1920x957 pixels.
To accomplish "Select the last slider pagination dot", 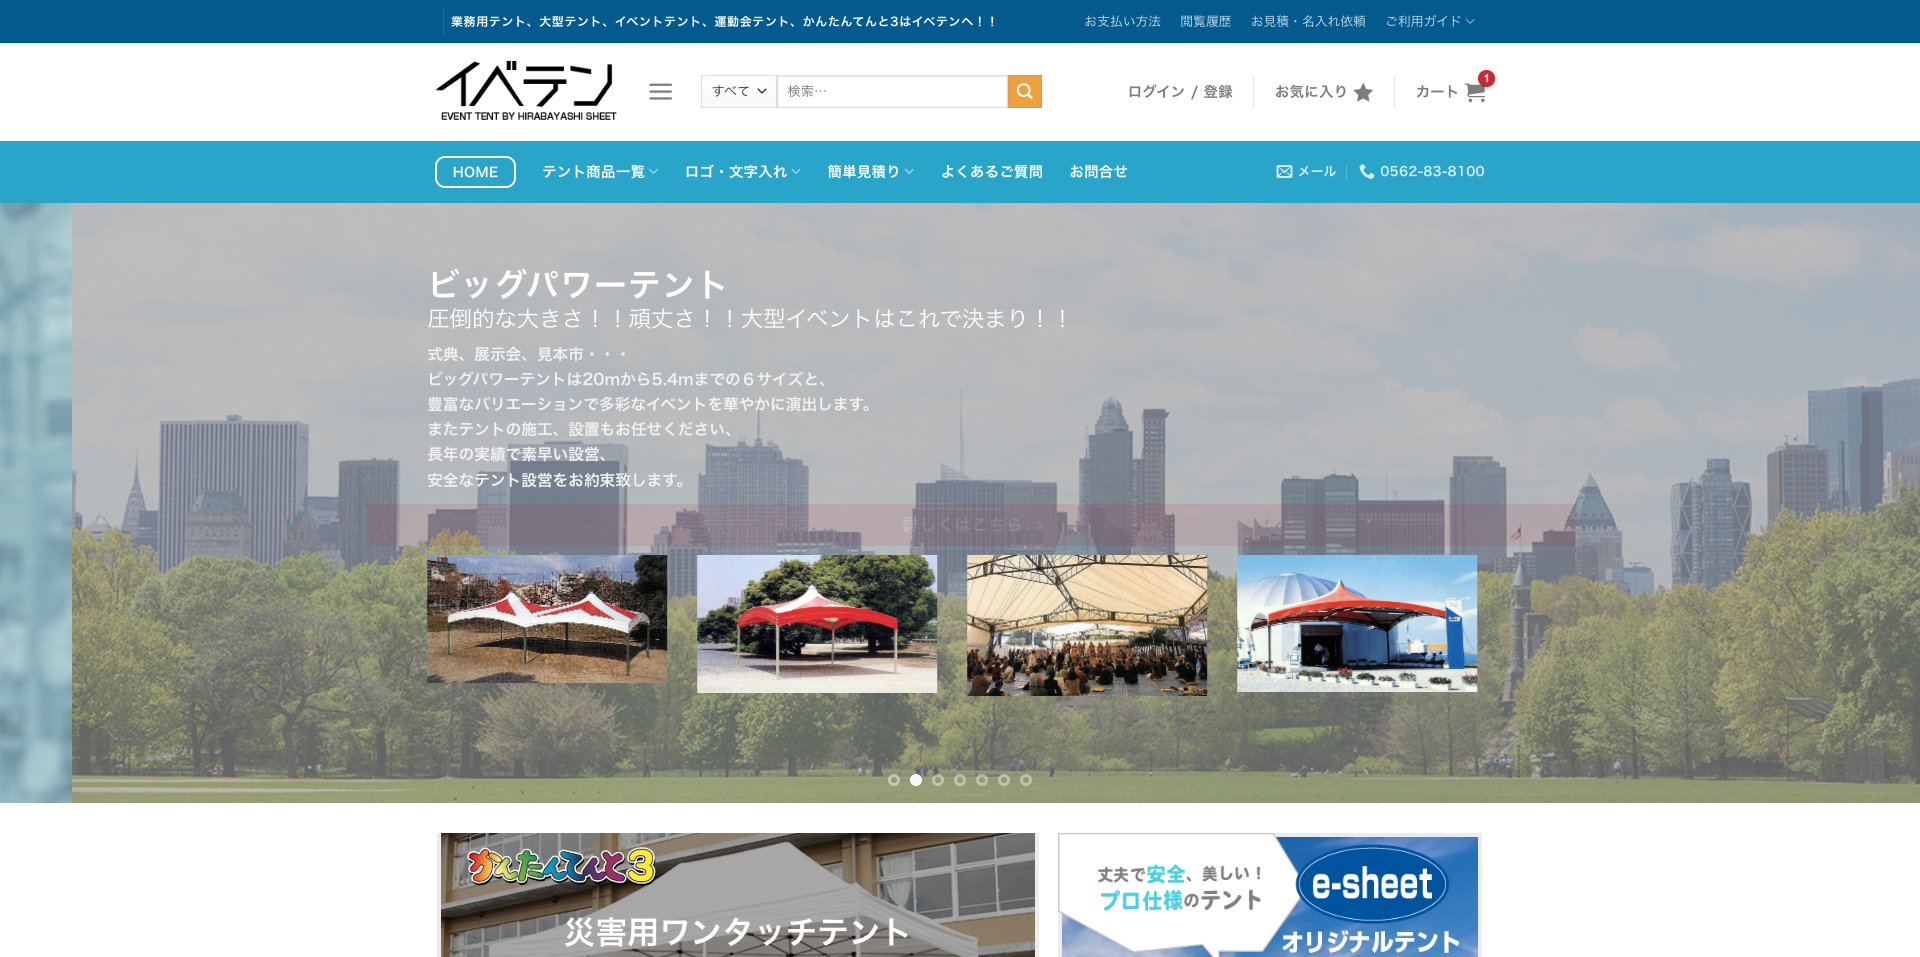I will 1026,780.
